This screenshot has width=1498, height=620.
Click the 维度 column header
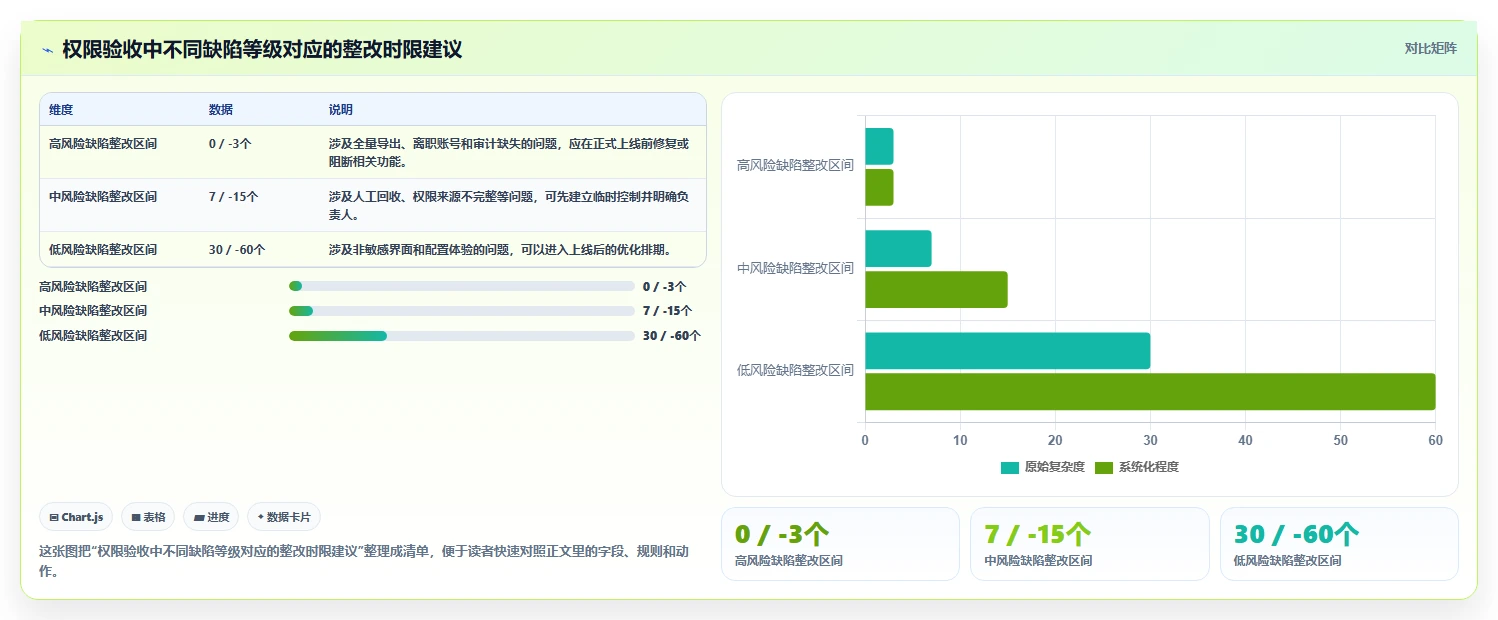61,110
